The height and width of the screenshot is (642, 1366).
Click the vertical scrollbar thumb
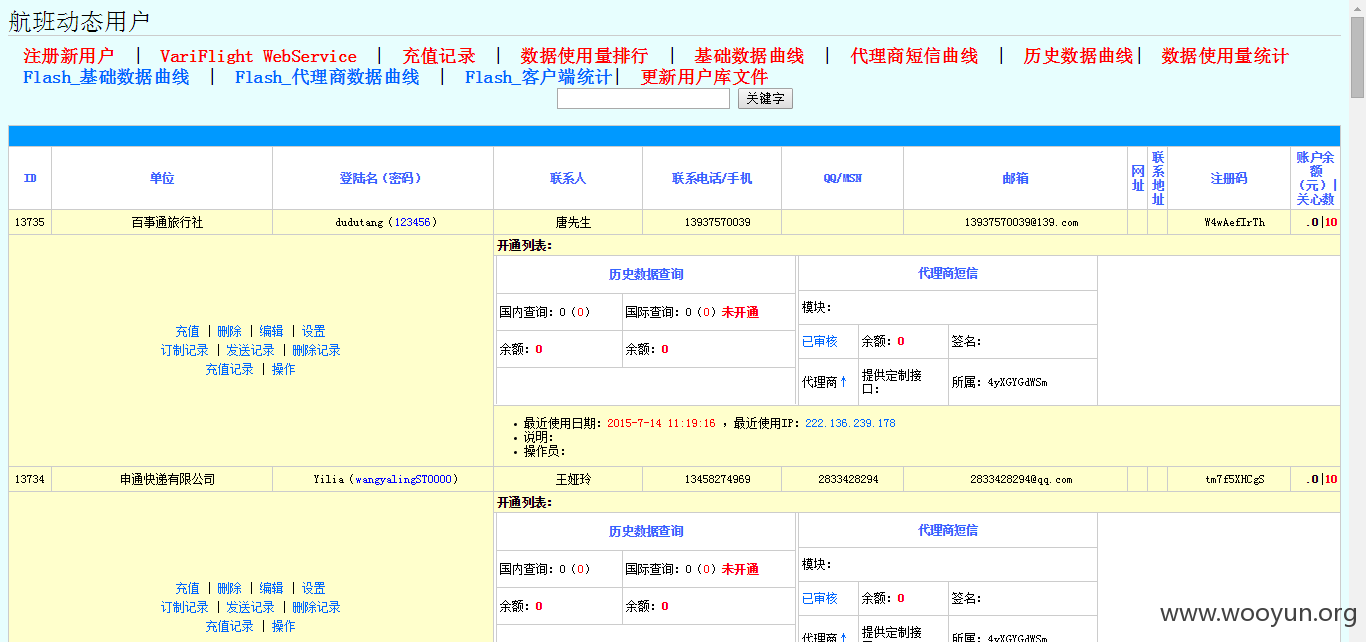pos(1357,57)
